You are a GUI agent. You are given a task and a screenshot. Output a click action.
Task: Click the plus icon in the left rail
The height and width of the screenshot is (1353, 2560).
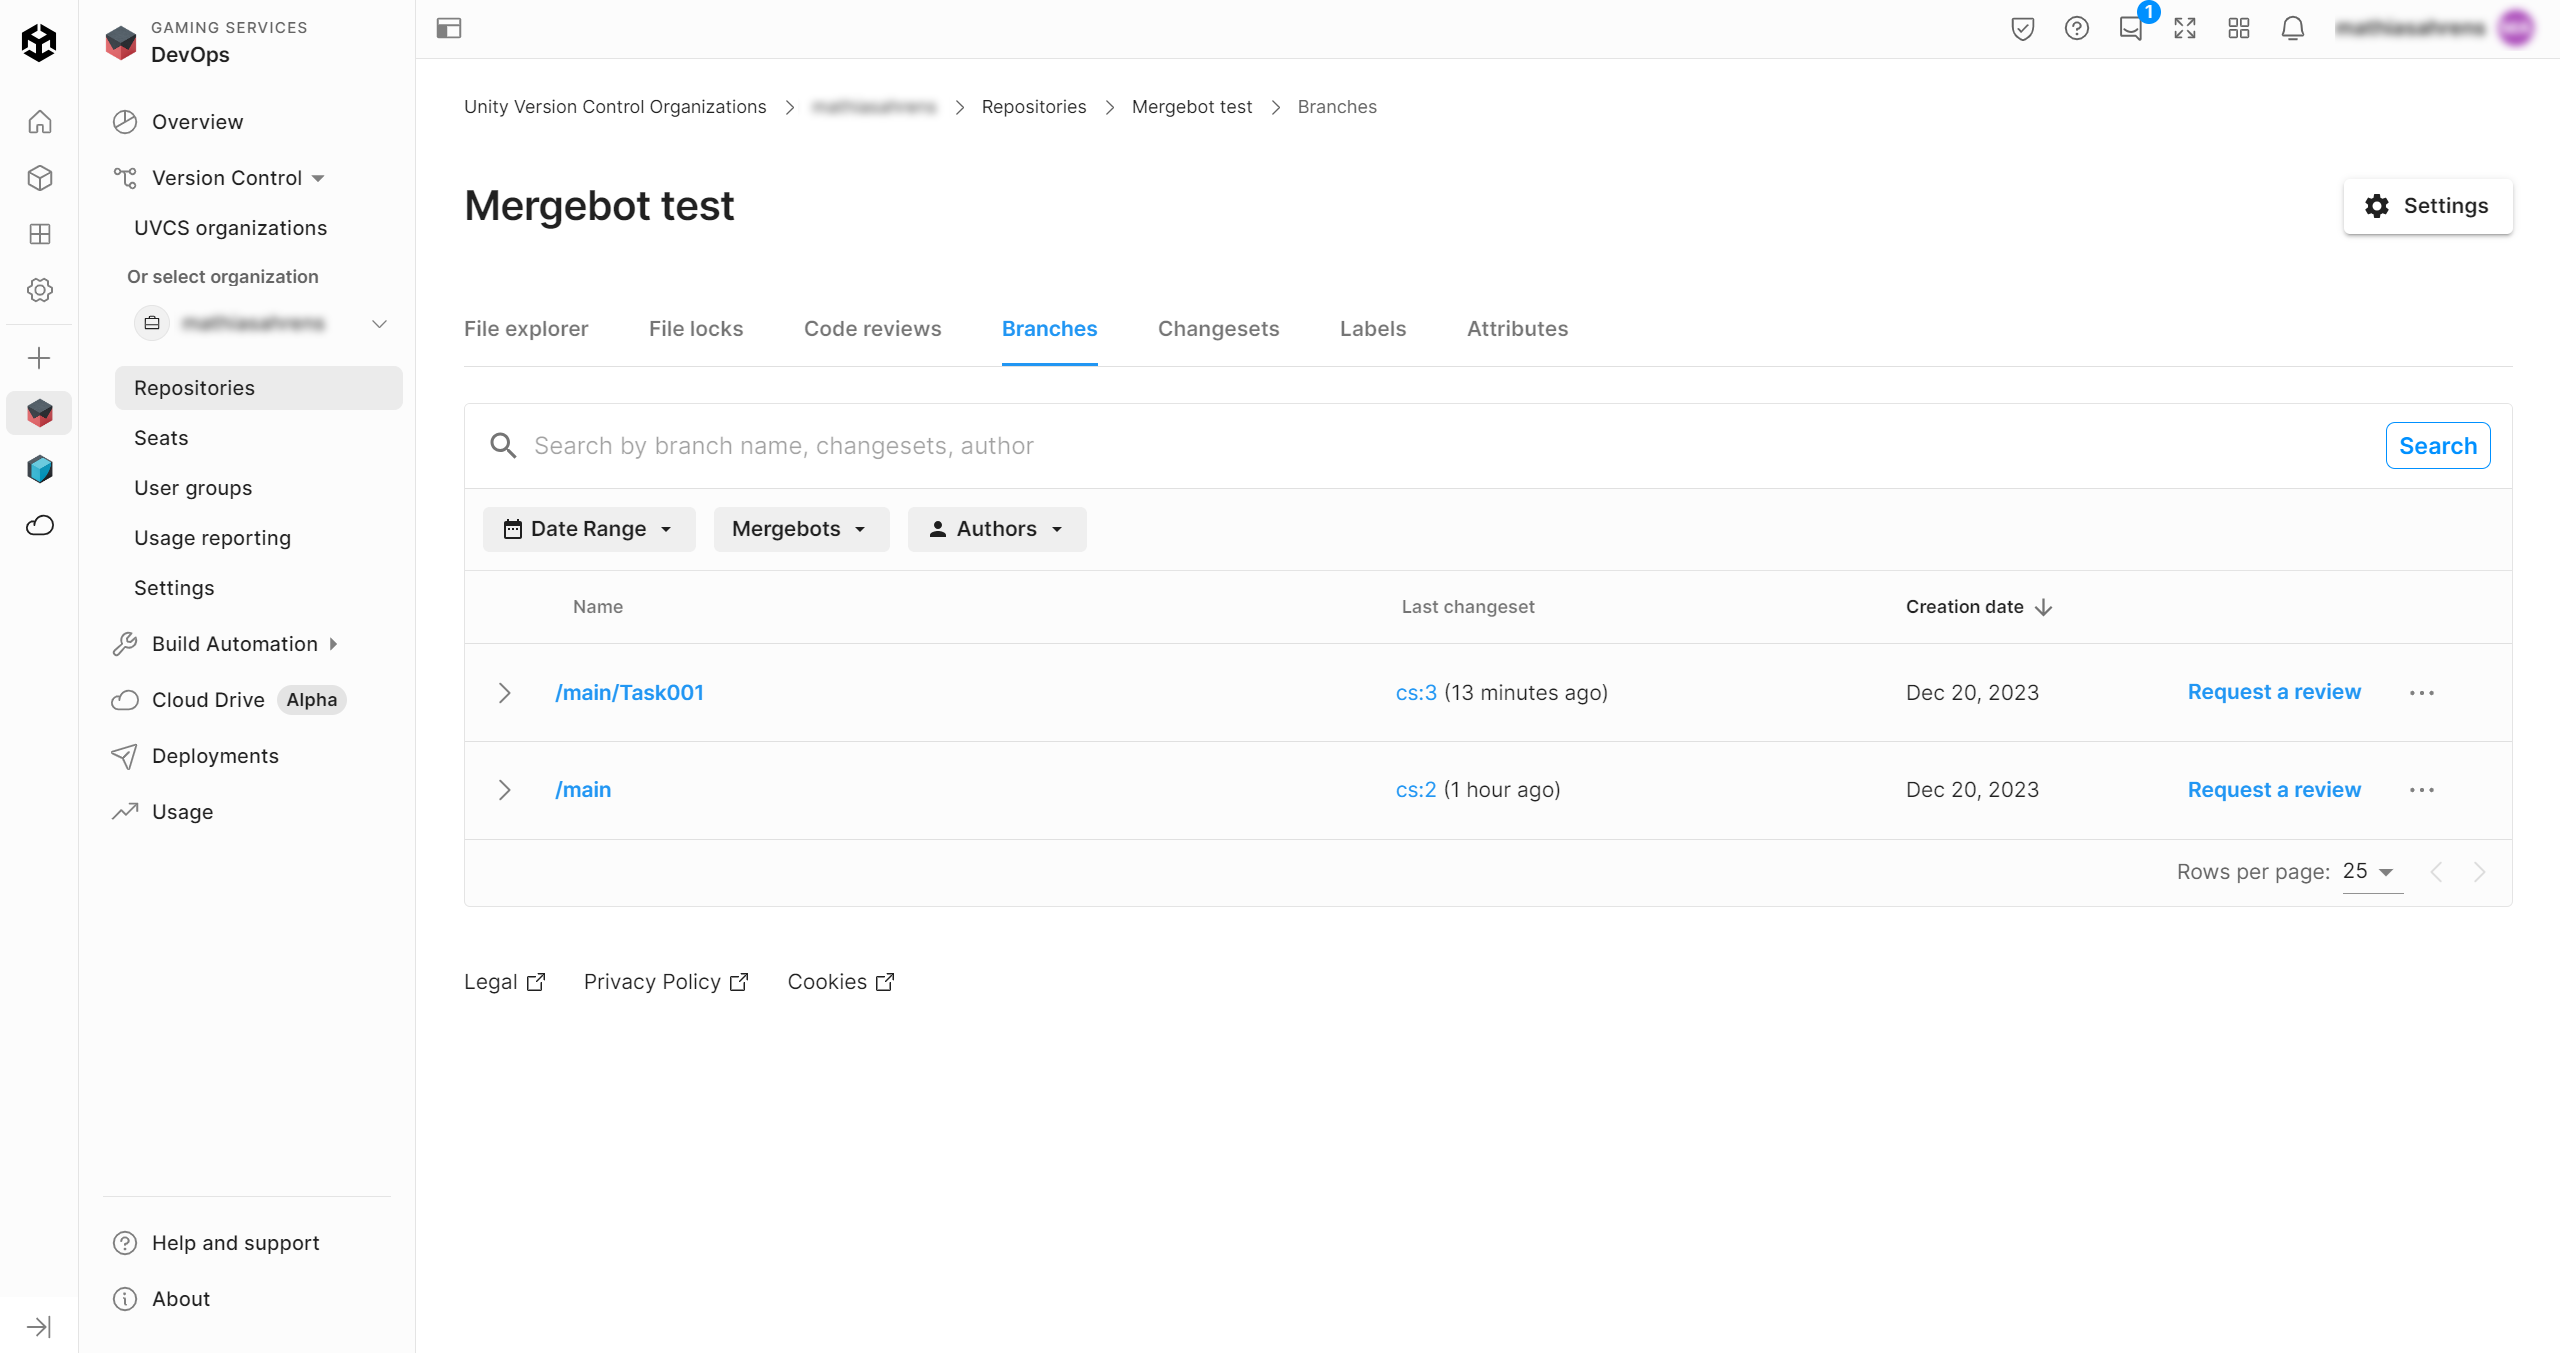39,357
